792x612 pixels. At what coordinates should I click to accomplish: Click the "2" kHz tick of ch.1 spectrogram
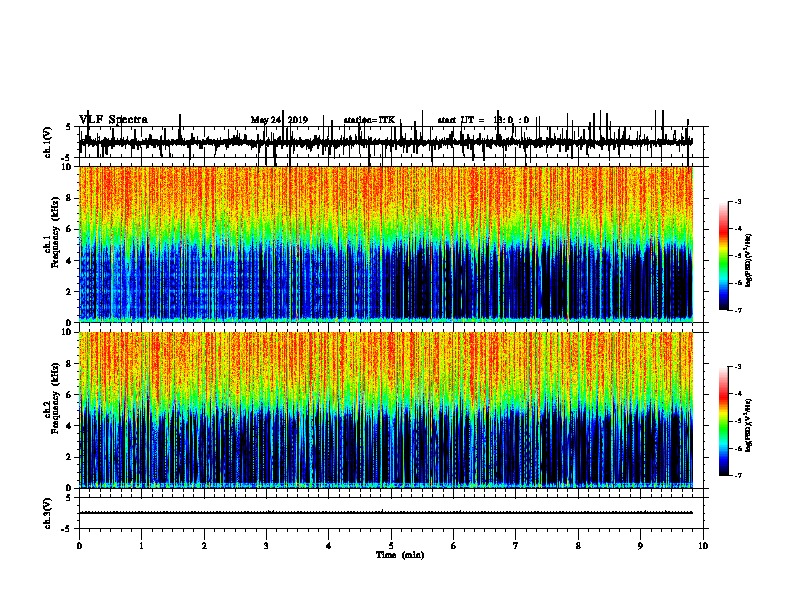tap(70, 291)
